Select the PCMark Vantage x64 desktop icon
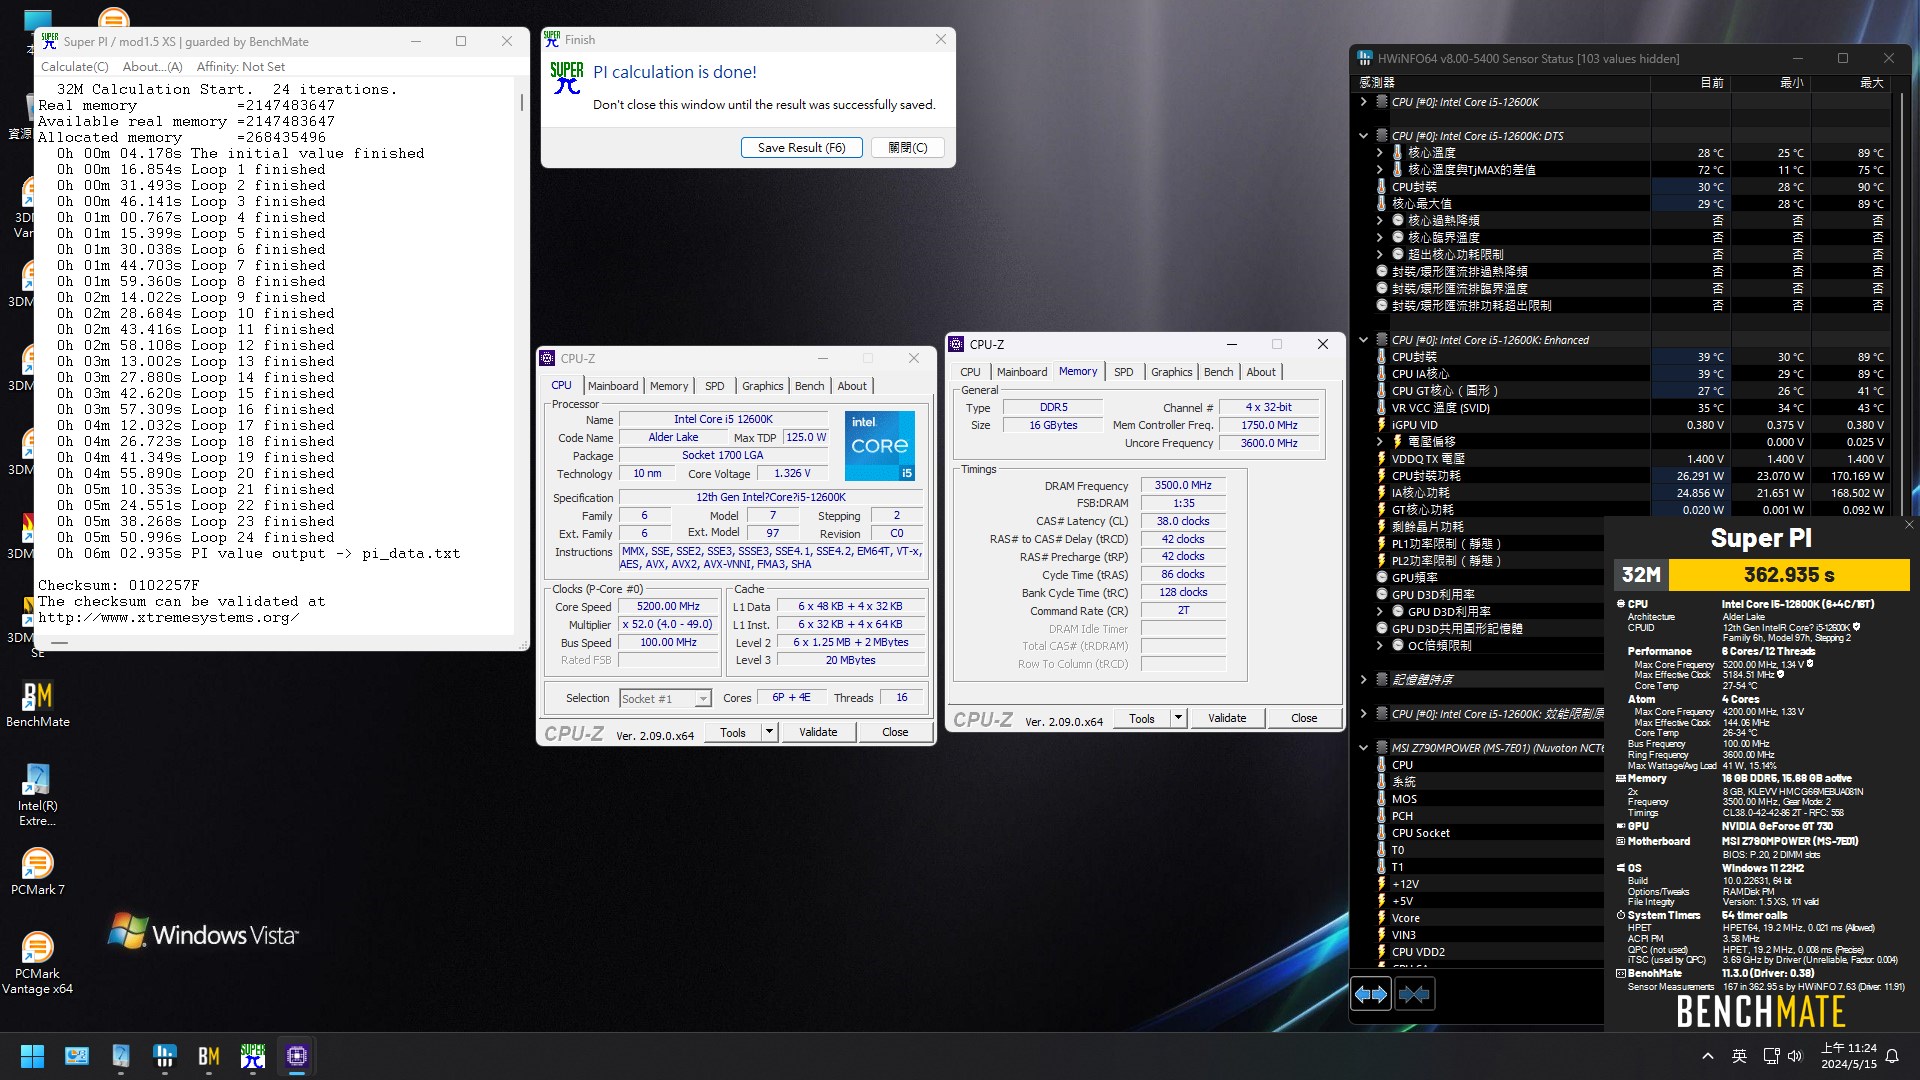1920x1080 pixels. point(38,963)
